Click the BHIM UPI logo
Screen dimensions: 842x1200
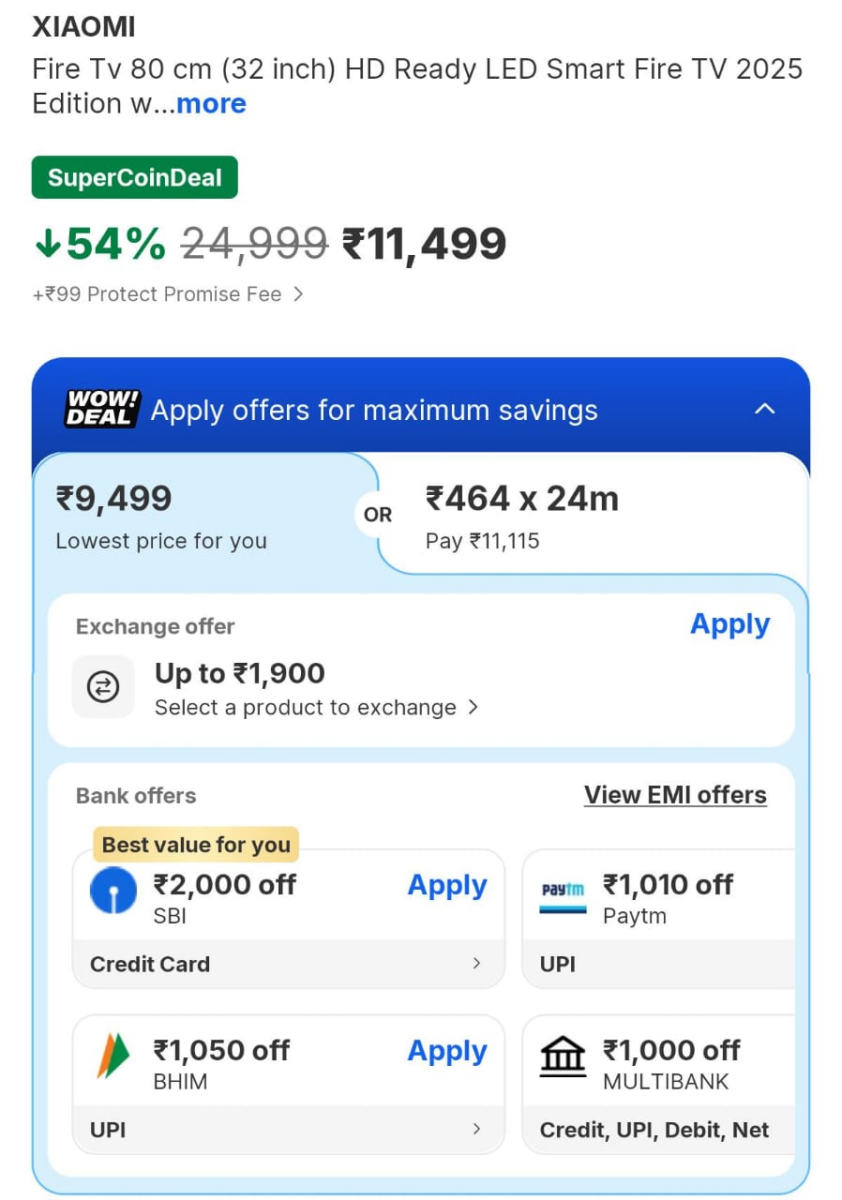point(113,1056)
